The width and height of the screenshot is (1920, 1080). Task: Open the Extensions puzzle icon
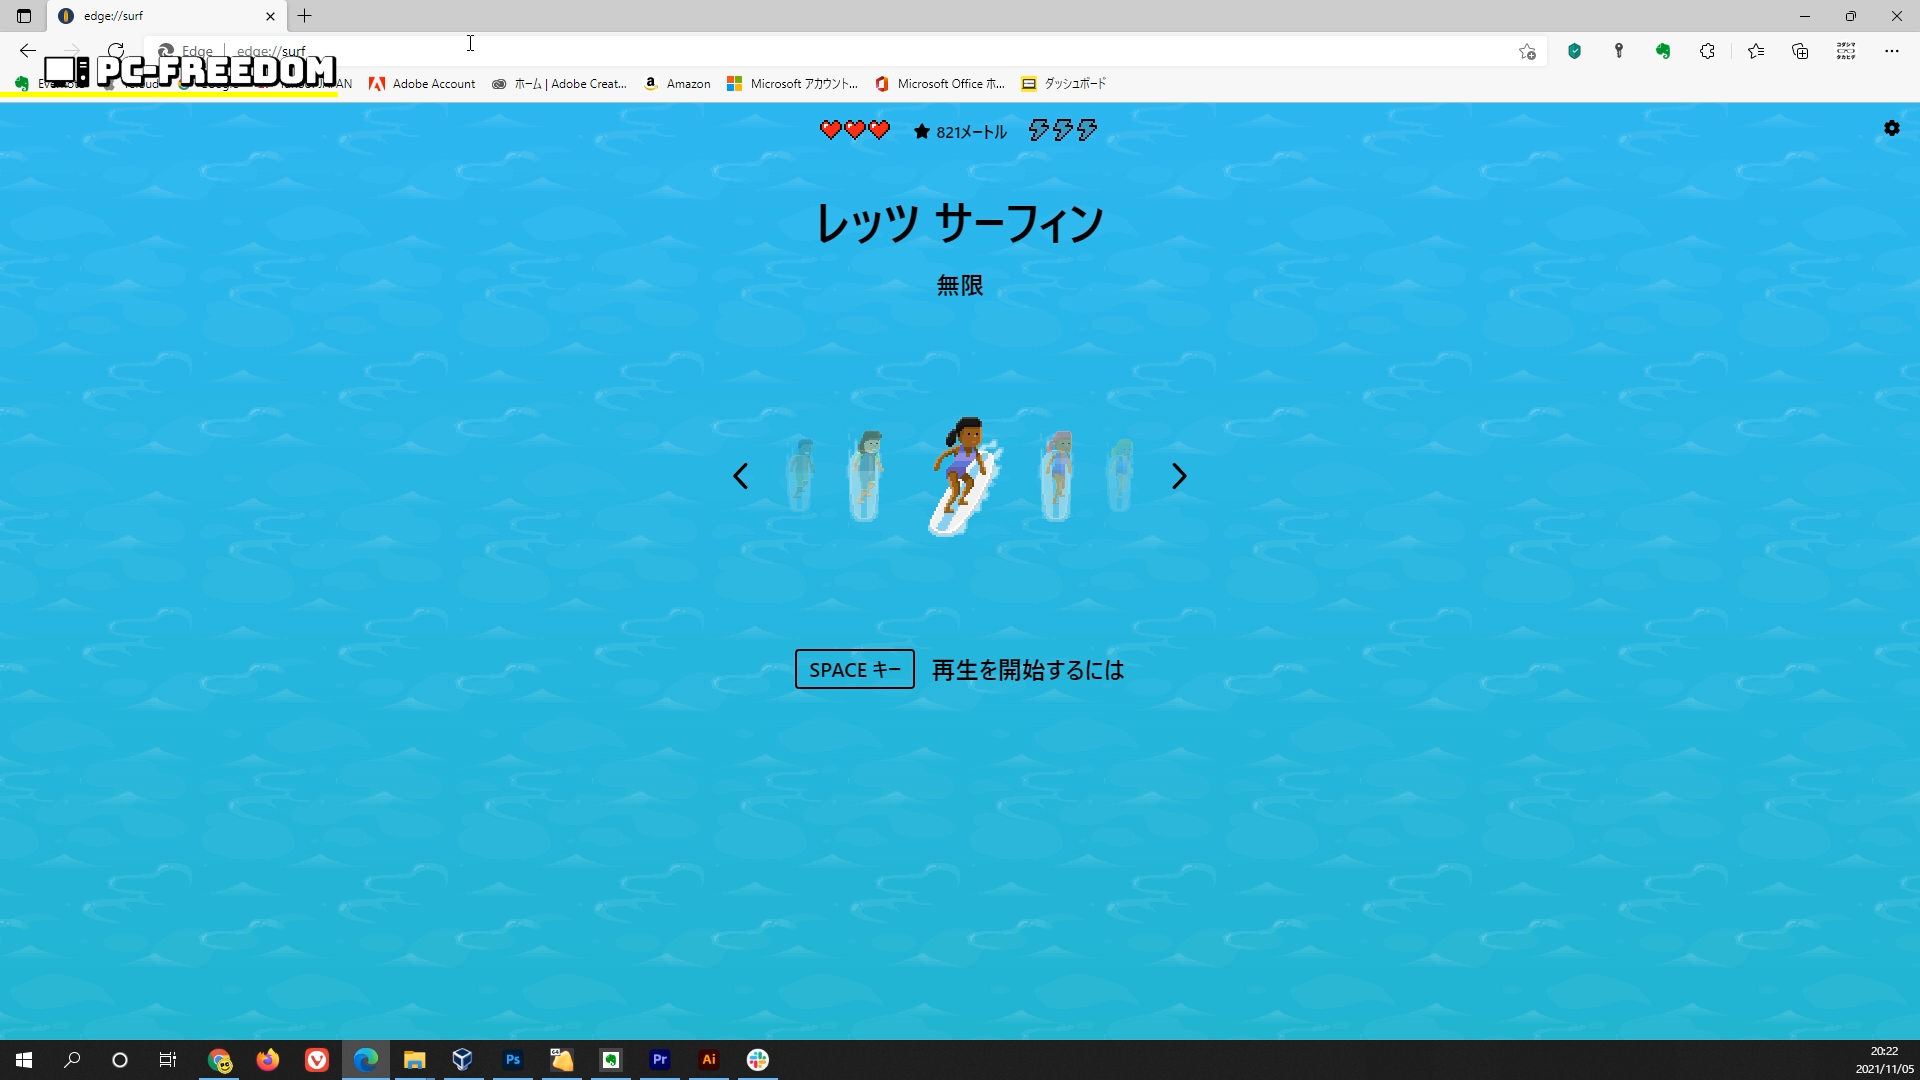1707,51
